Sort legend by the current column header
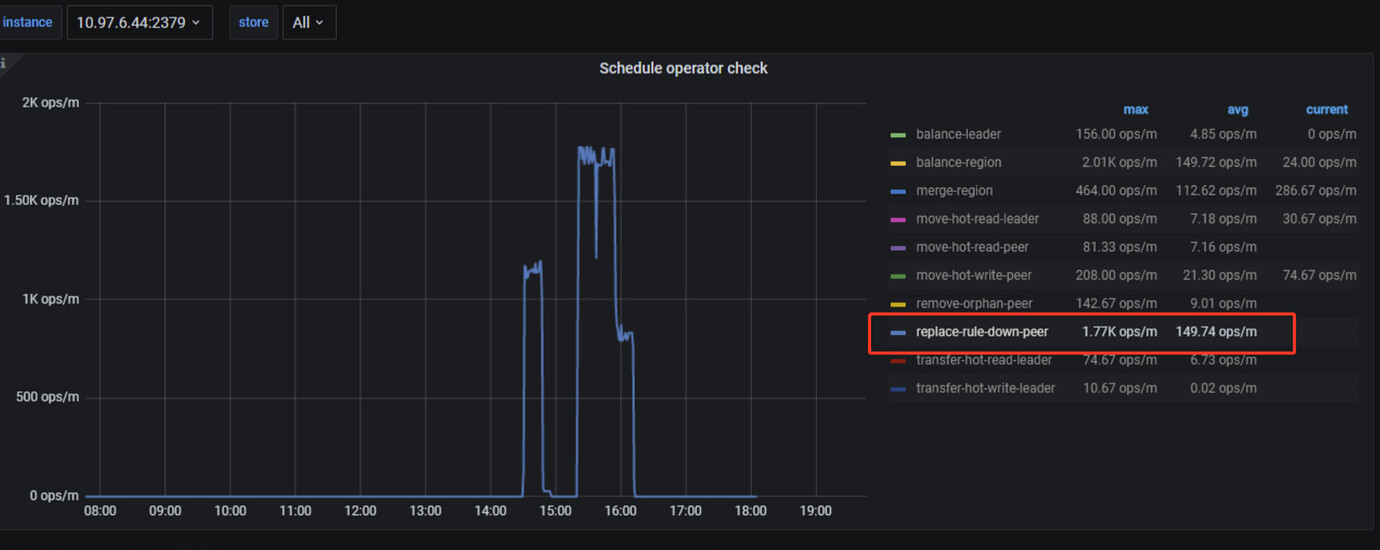Viewport: 1380px width, 550px height. coord(1327,110)
